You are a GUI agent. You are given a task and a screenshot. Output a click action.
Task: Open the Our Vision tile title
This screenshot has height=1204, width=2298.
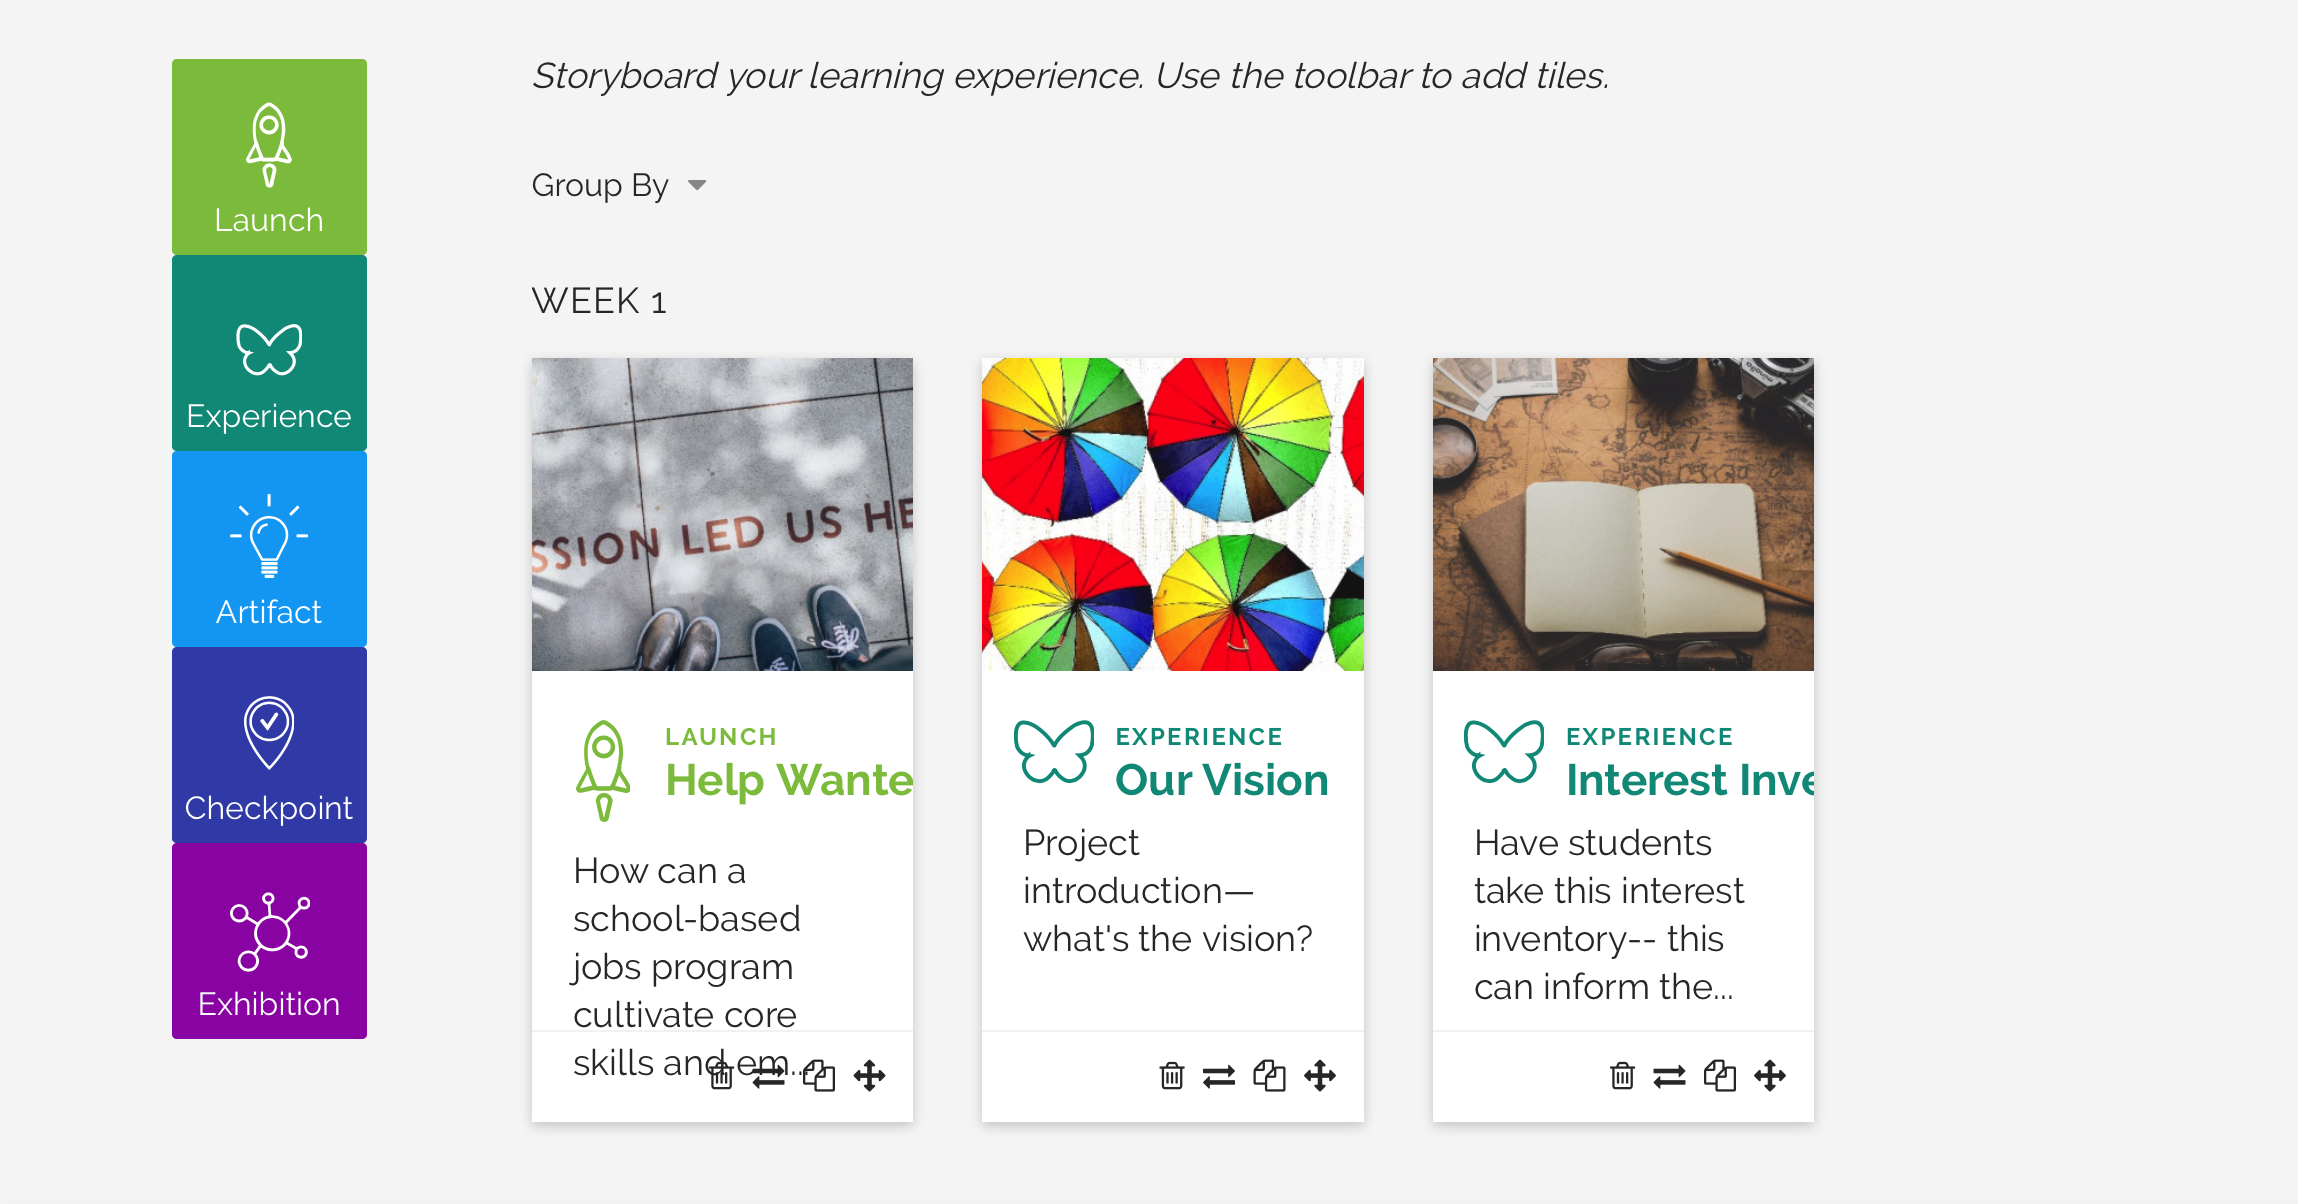click(x=1222, y=780)
